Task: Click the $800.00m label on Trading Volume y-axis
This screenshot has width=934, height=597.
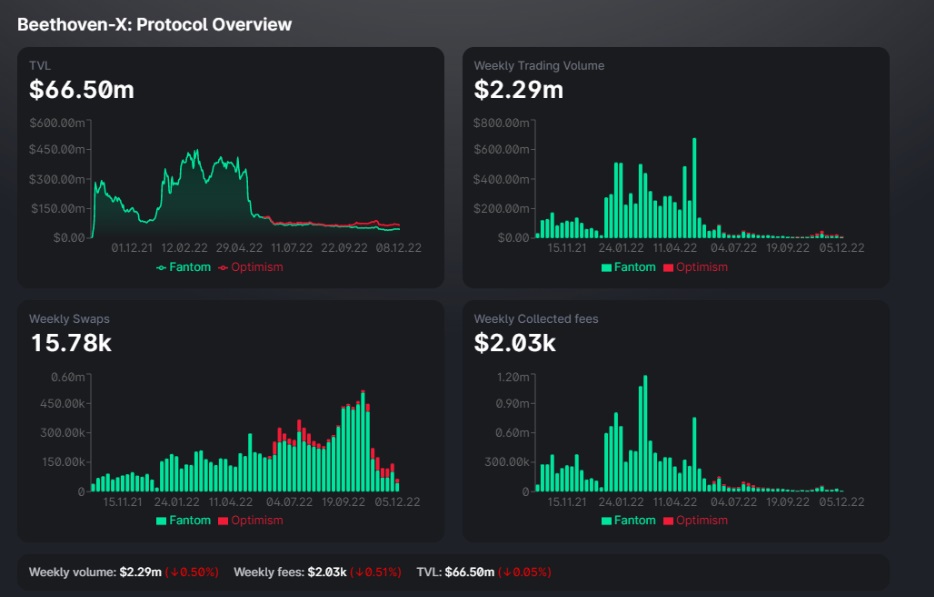Action: click(502, 123)
